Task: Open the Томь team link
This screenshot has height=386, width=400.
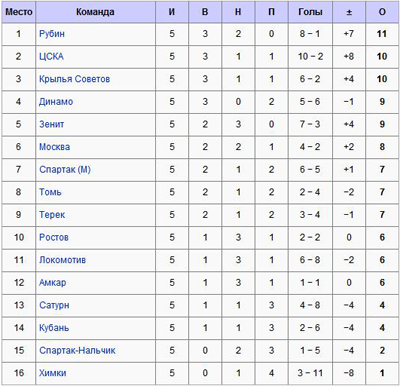Action: click(x=50, y=192)
